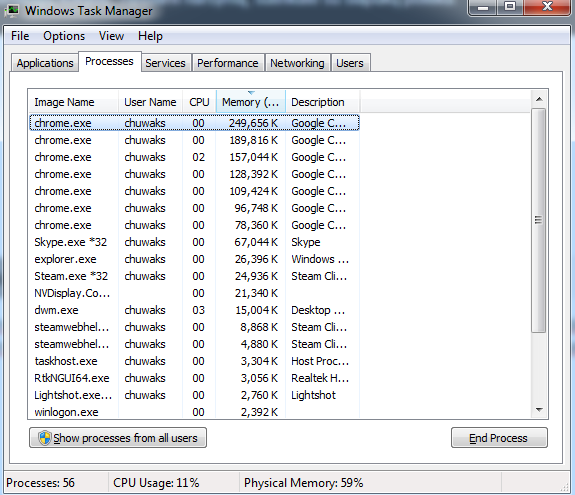Sort by the CPU column header
The image size is (575, 495).
[x=199, y=102]
